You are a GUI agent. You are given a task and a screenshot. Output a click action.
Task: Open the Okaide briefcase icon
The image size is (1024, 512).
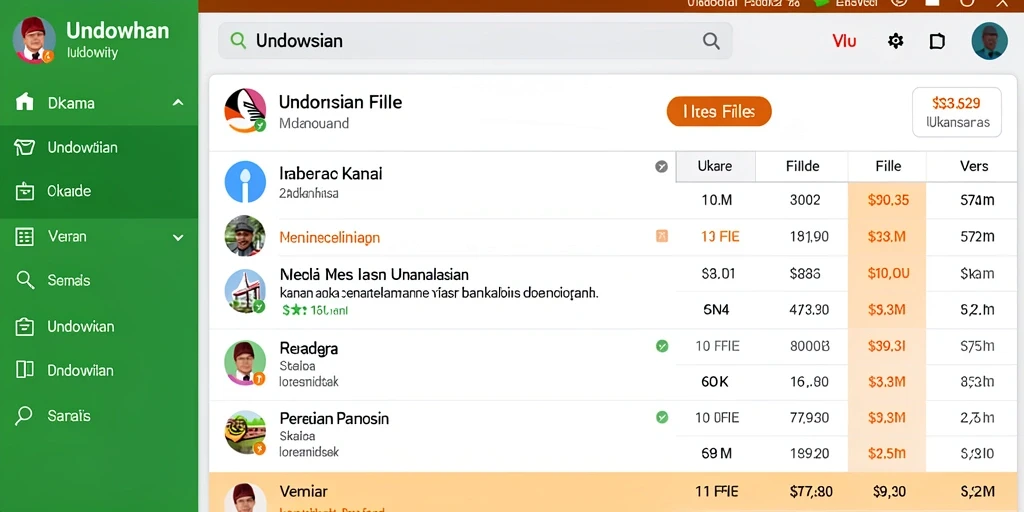pyautogui.click(x=24, y=191)
